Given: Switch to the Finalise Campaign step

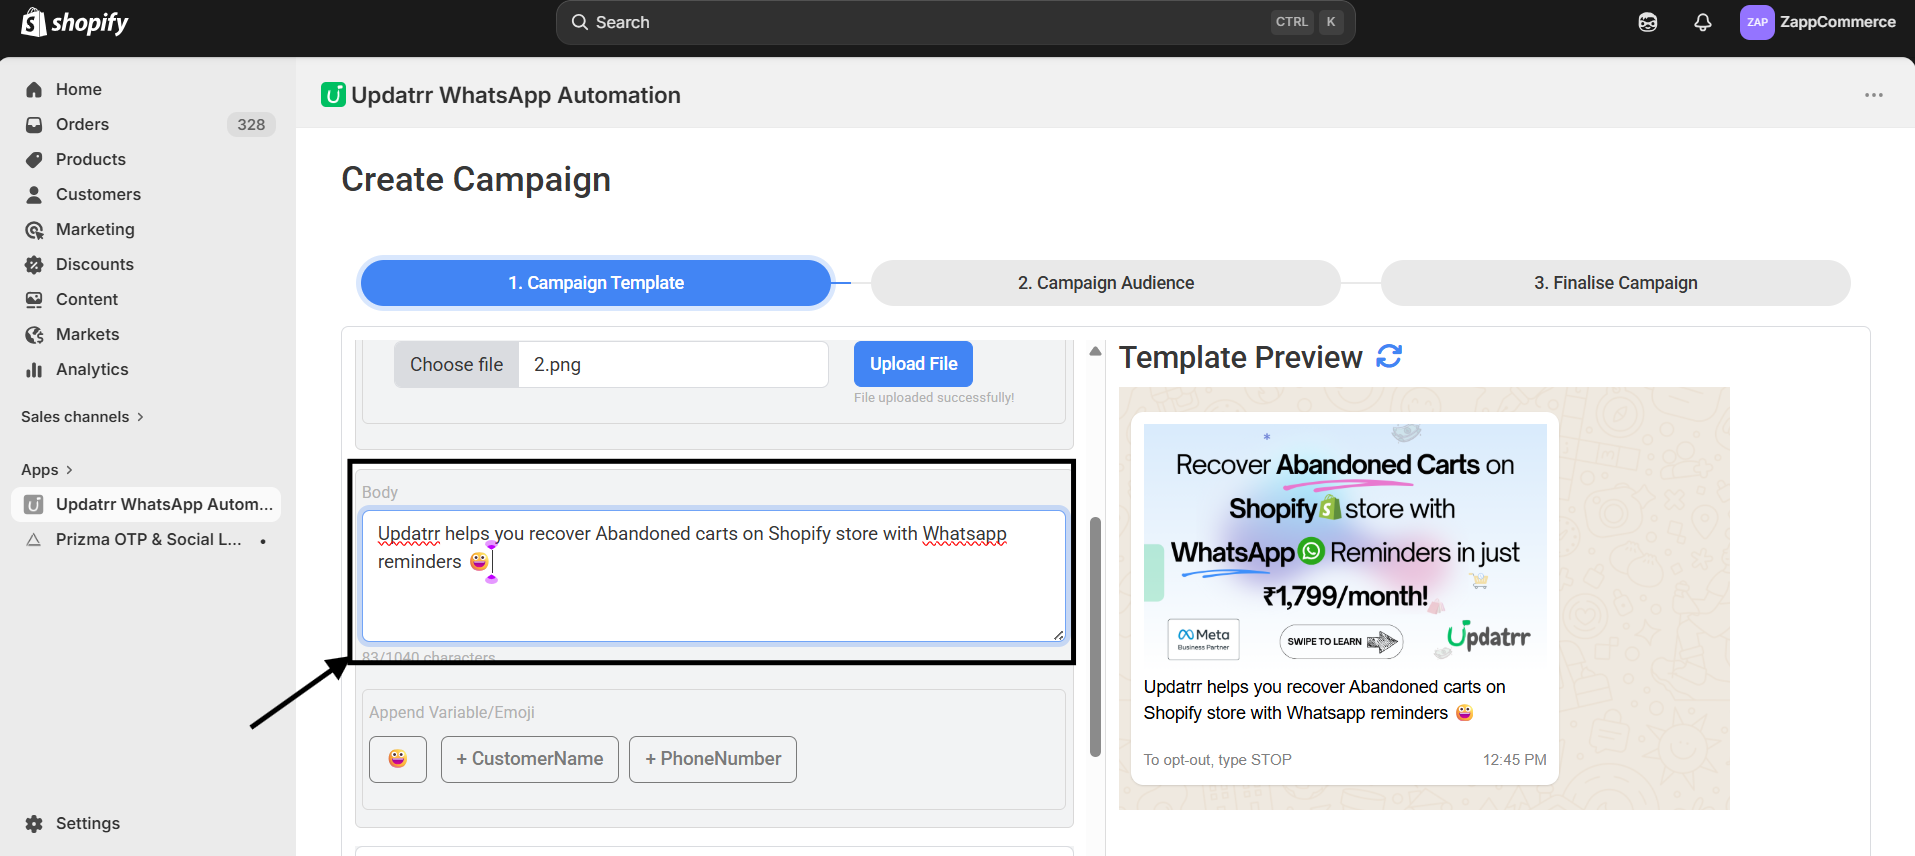Looking at the screenshot, I should (x=1615, y=283).
